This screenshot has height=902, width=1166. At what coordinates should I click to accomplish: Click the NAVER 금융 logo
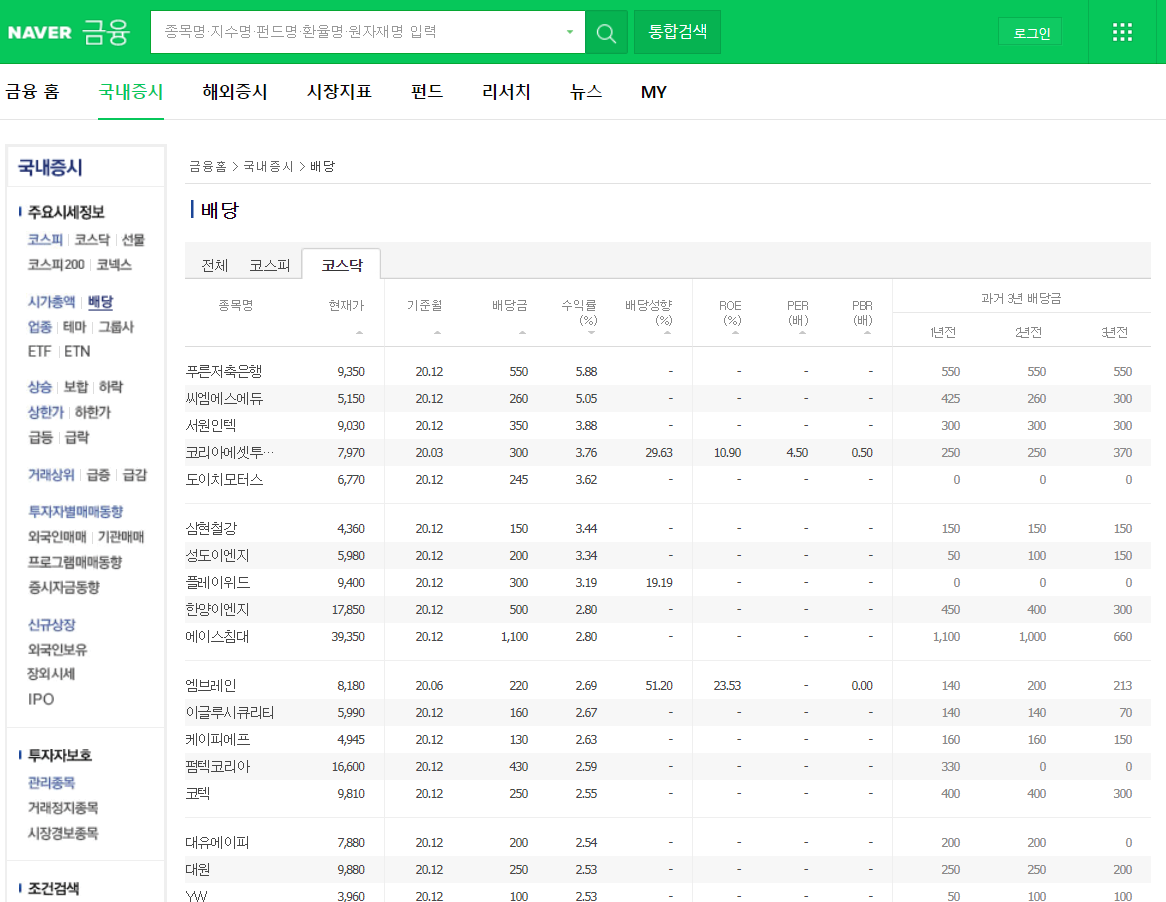(x=69, y=32)
